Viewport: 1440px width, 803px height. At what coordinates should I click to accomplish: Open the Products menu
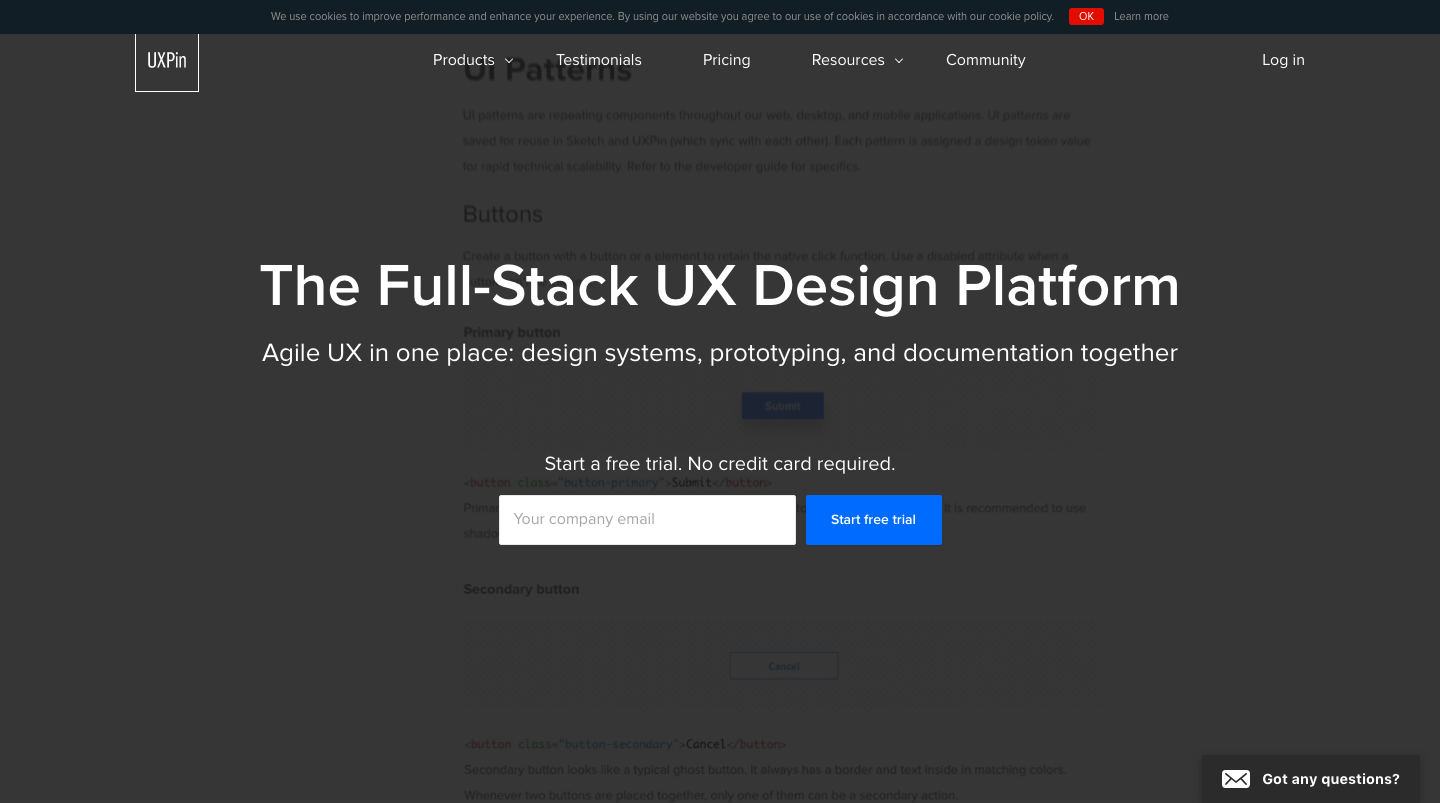click(x=464, y=60)
